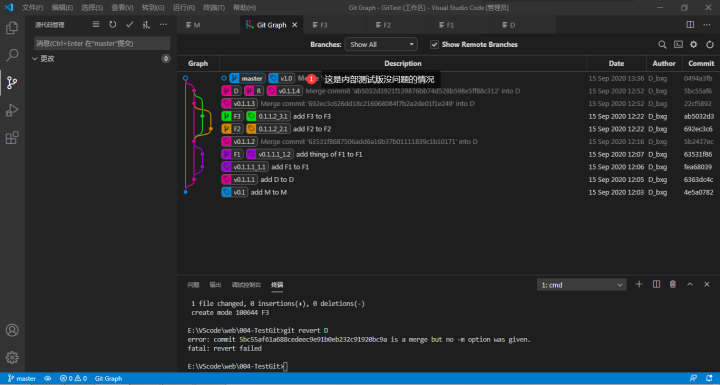Screen dimensions: 720x385
Task: Switch to the 问题 panel tab
Action: 193,285
